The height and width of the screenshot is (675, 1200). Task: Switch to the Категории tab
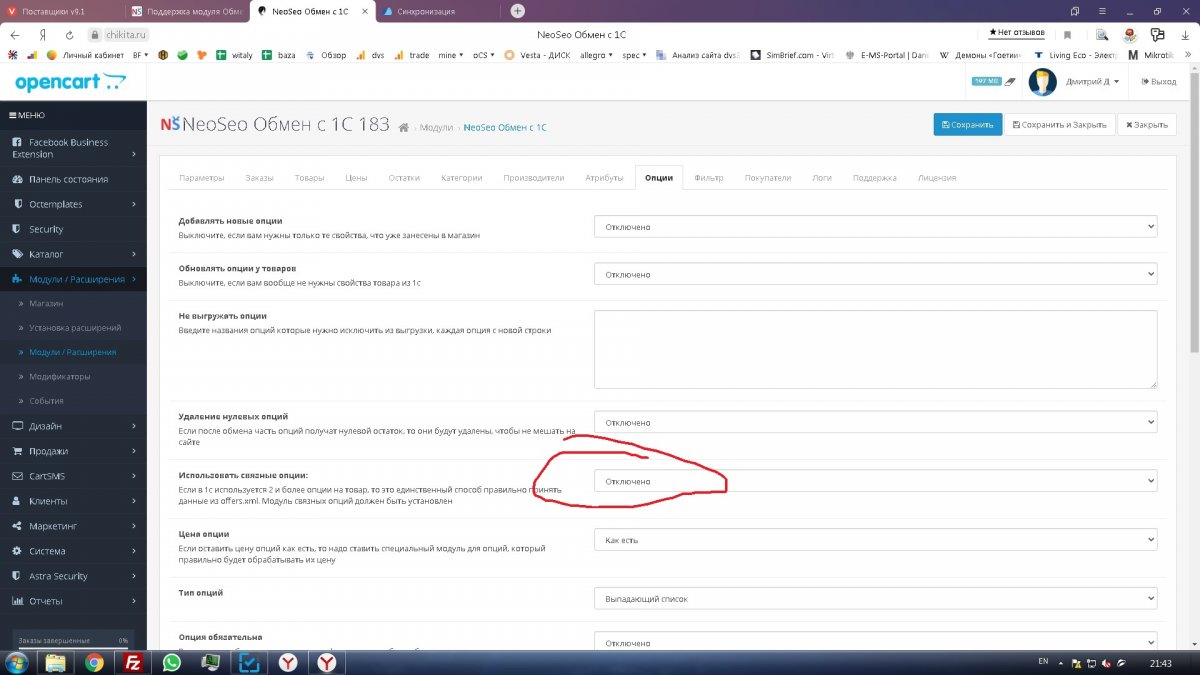461,178
